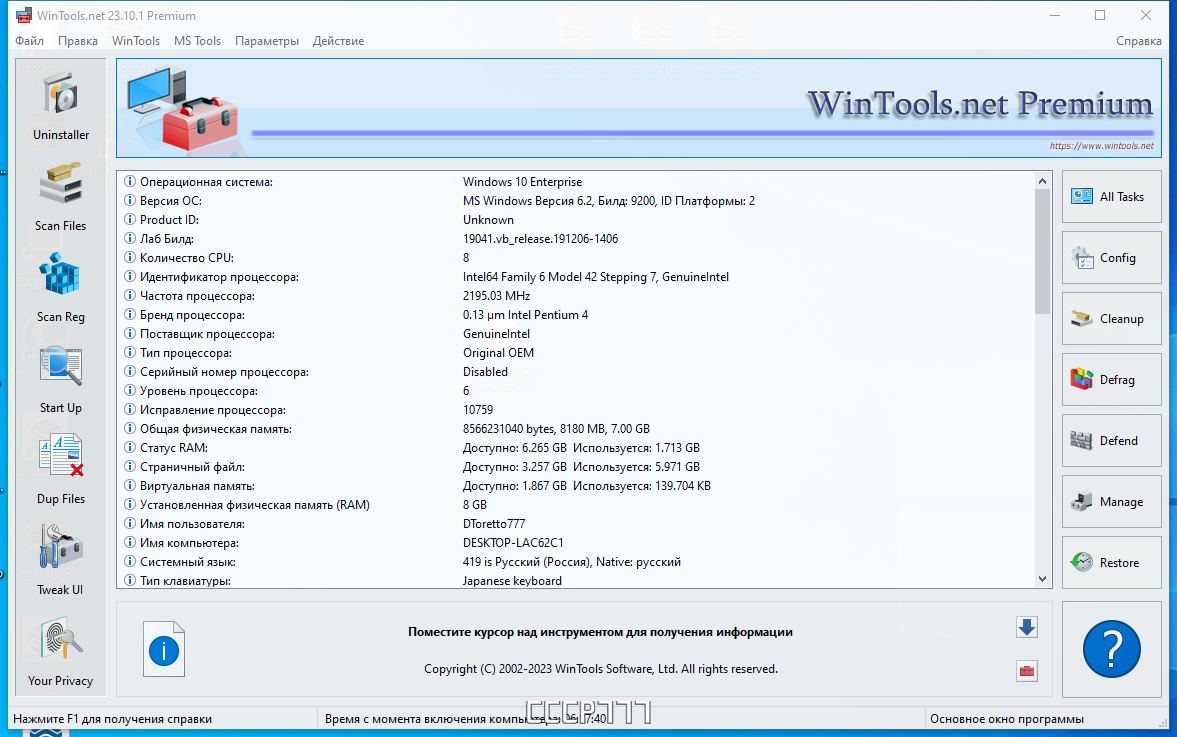
Task: Open the Scan Reg registry tool
Action: point(61,275)
